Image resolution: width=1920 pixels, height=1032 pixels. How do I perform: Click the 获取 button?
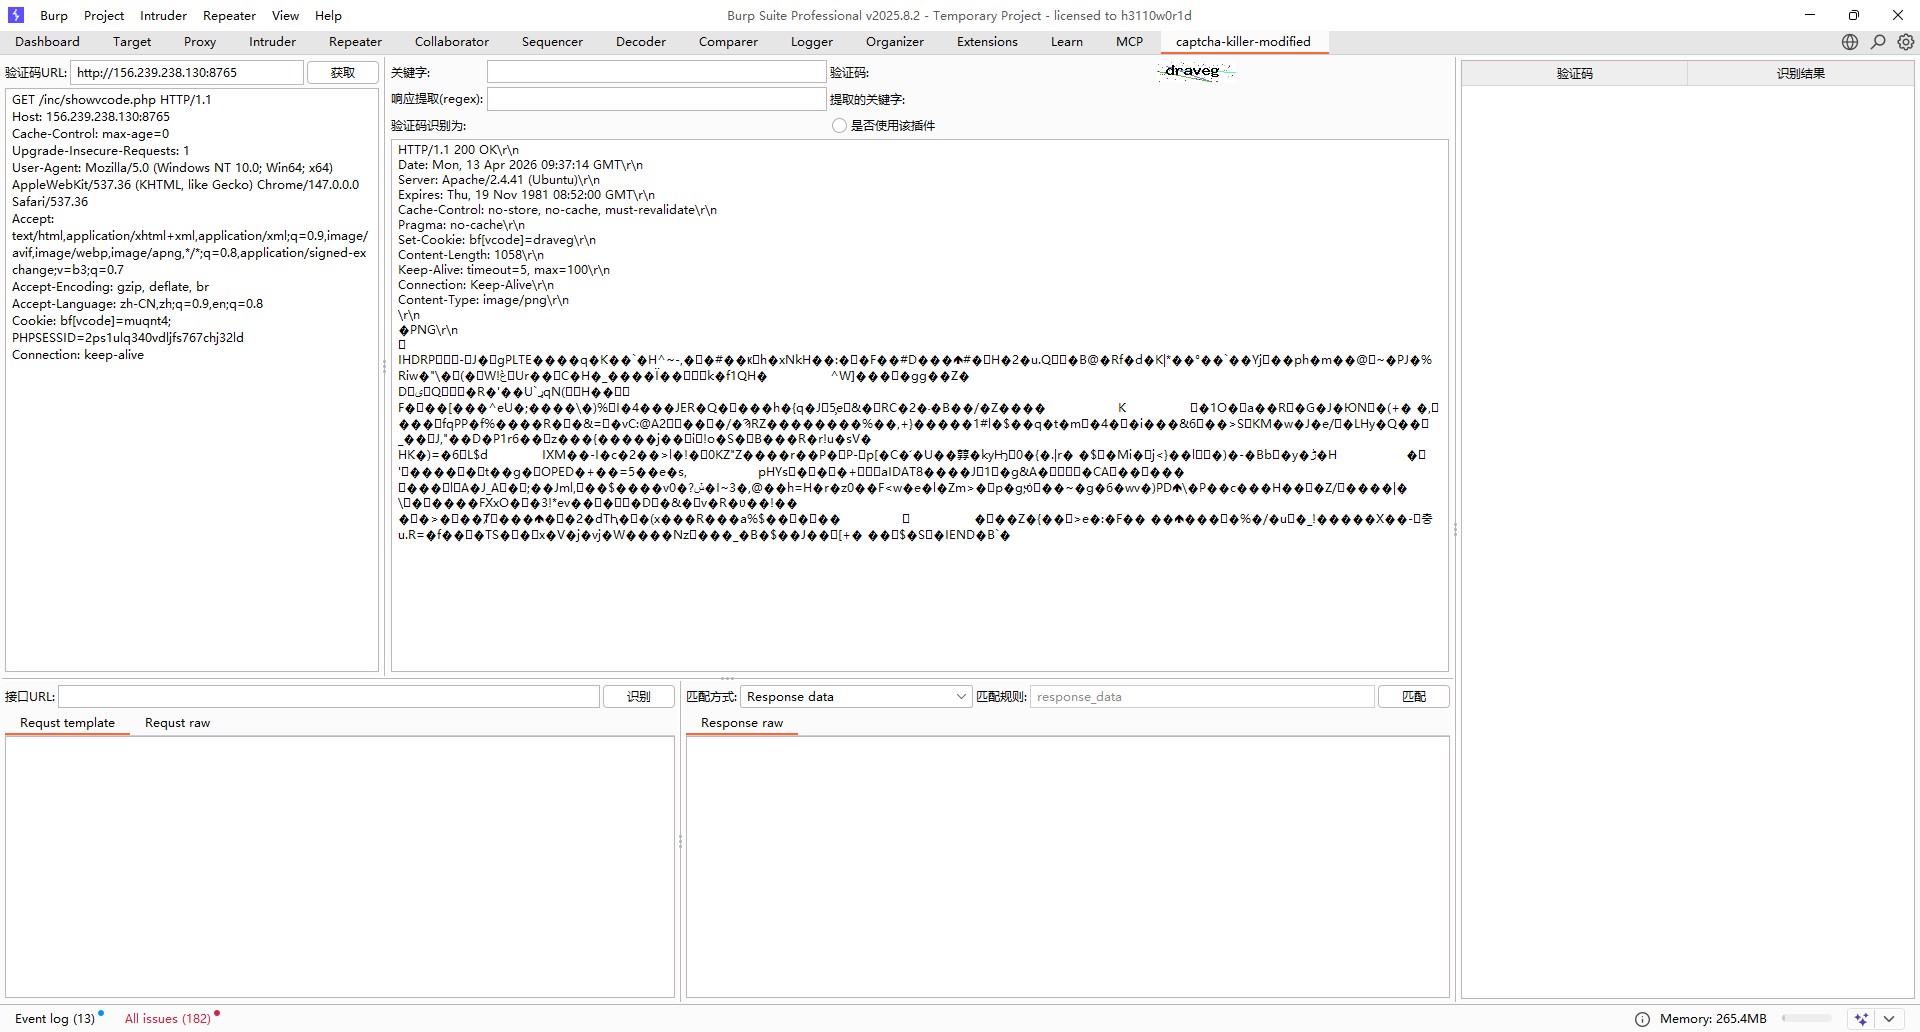342,73
